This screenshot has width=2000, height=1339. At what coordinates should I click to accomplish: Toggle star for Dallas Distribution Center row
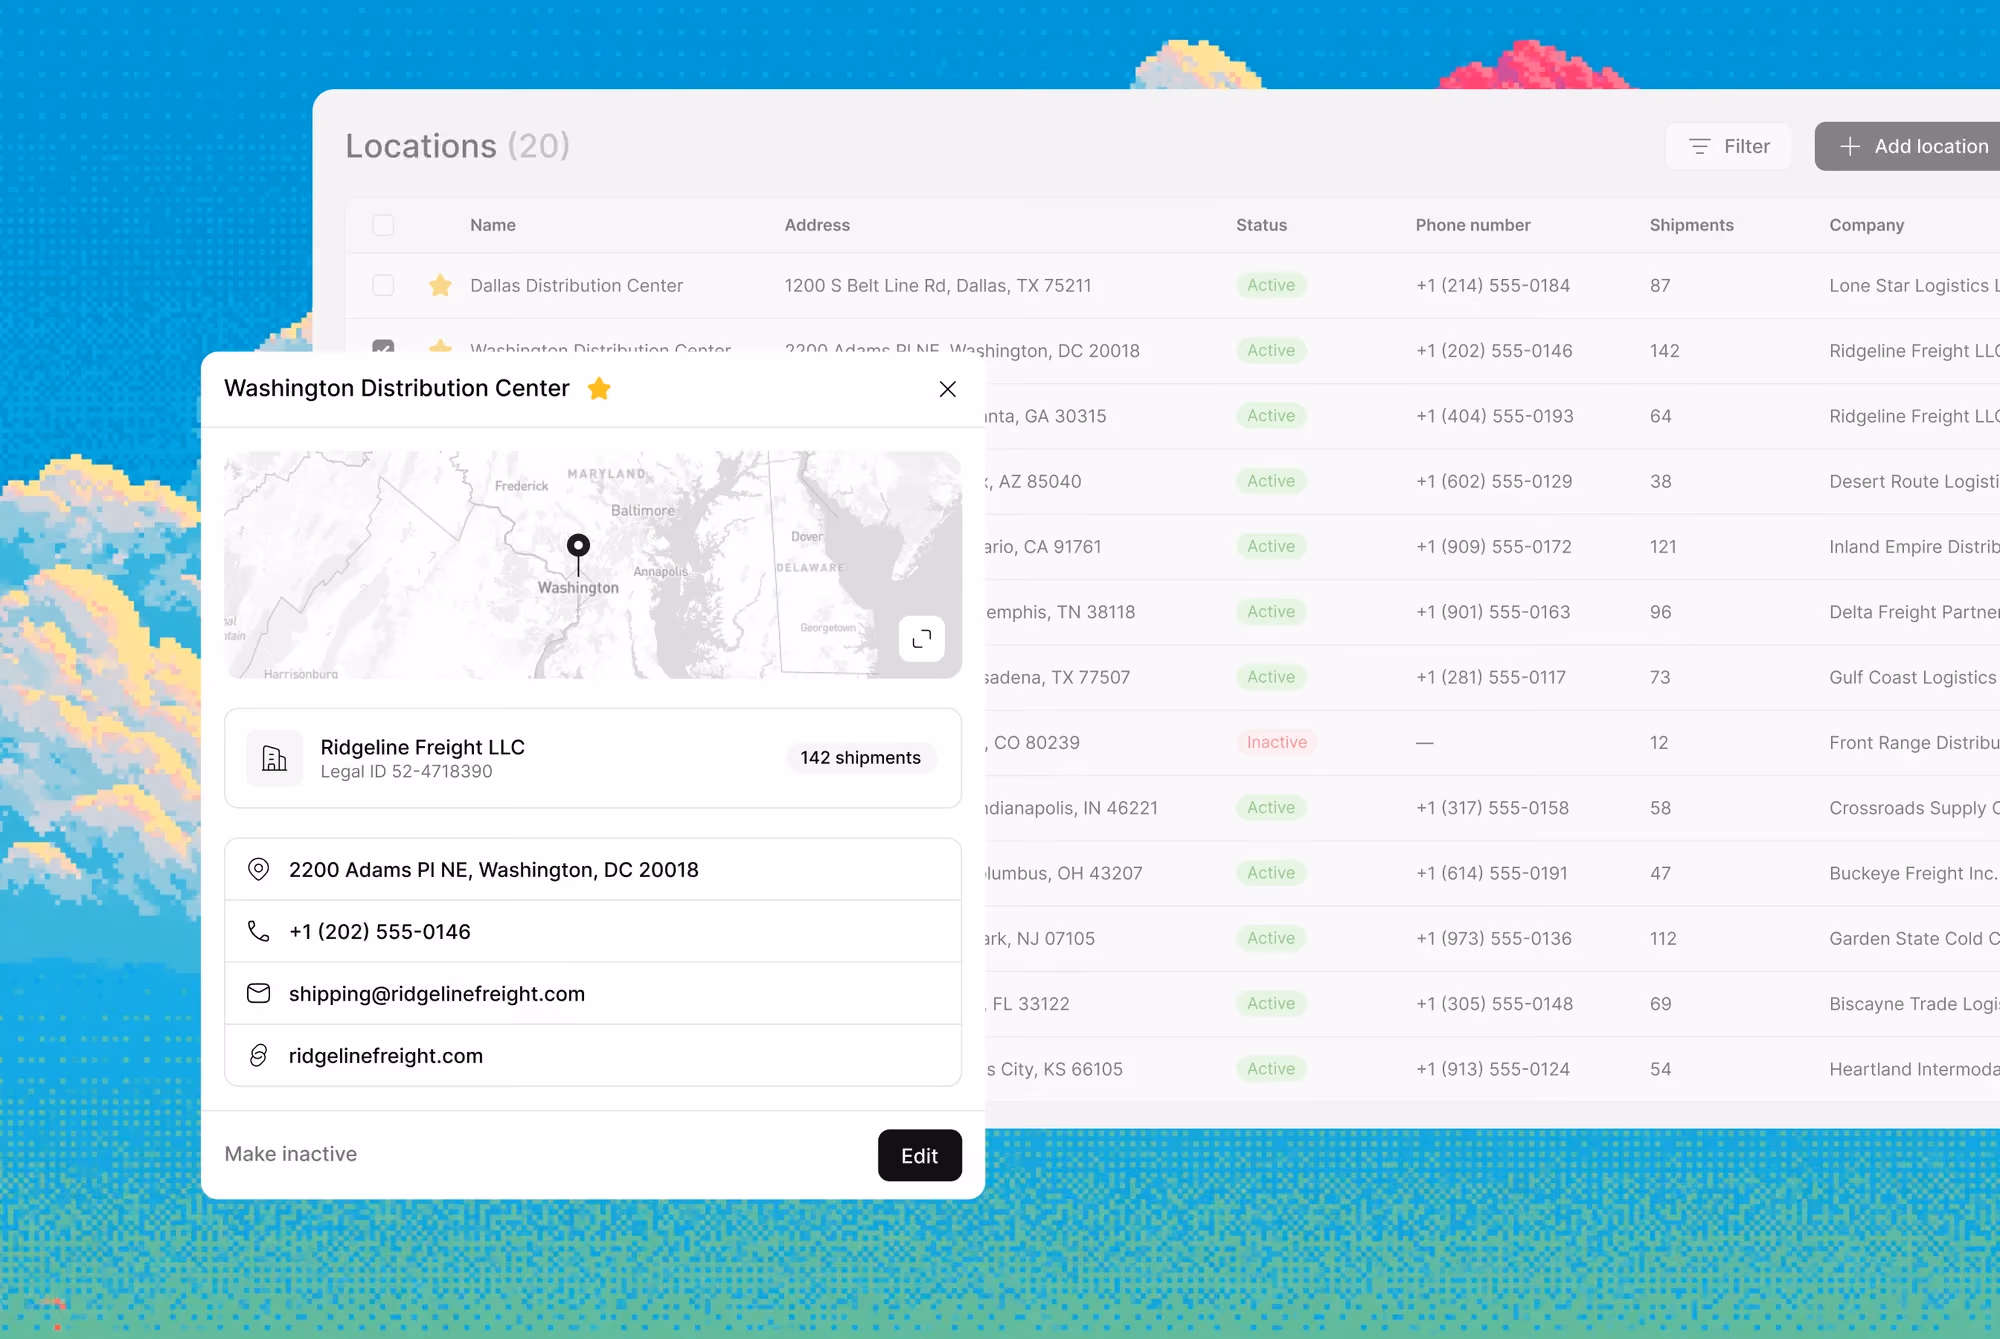coord(440,285)
